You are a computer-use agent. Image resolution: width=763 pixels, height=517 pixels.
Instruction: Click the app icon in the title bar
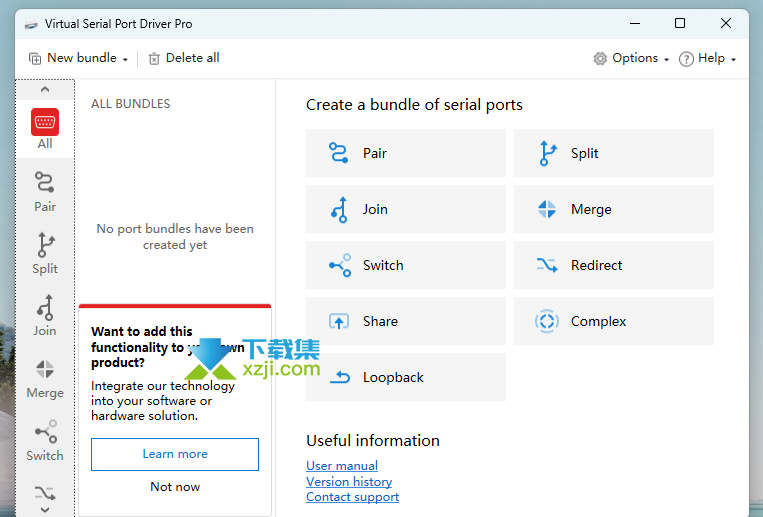[31, 24]
